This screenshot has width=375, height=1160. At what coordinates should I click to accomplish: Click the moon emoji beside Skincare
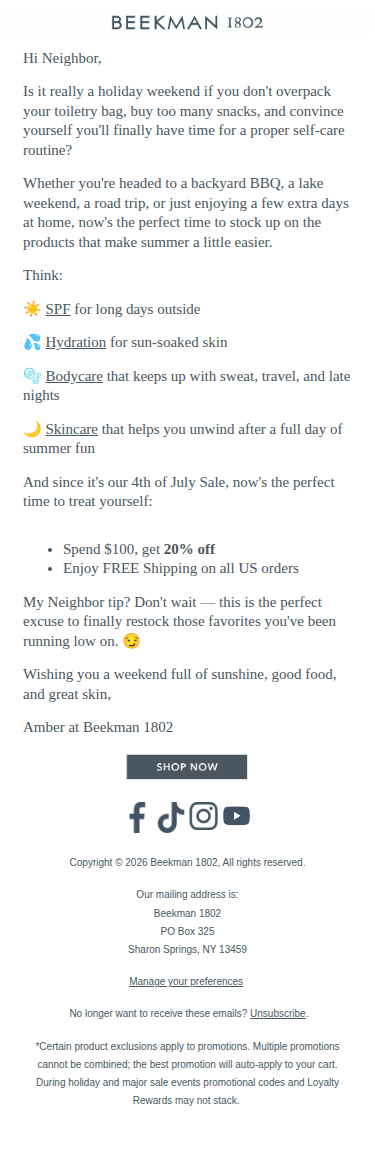[32, 429]
